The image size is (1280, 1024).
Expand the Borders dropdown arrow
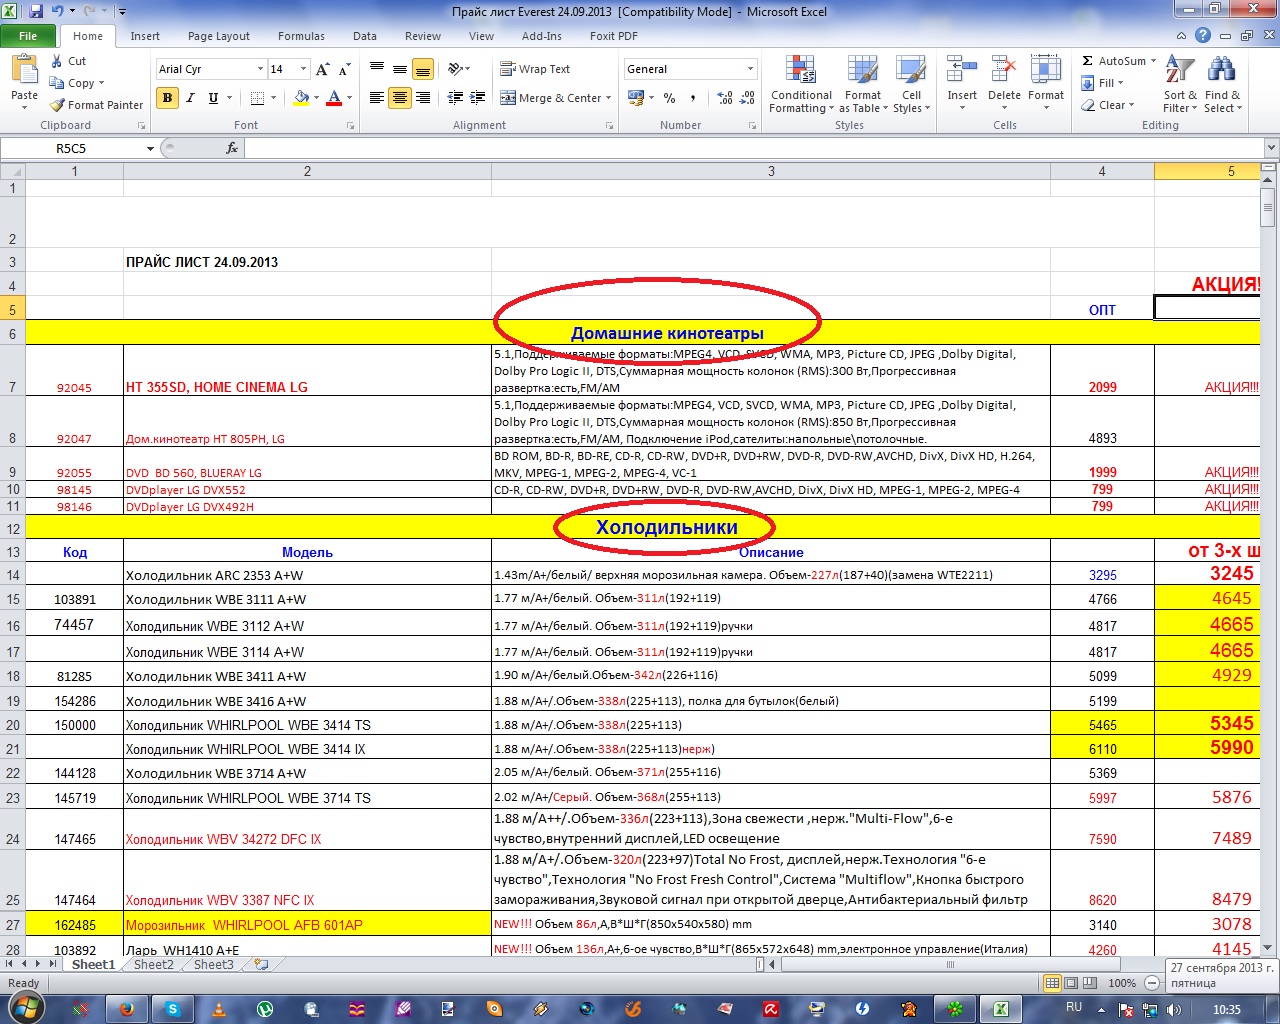274,98
